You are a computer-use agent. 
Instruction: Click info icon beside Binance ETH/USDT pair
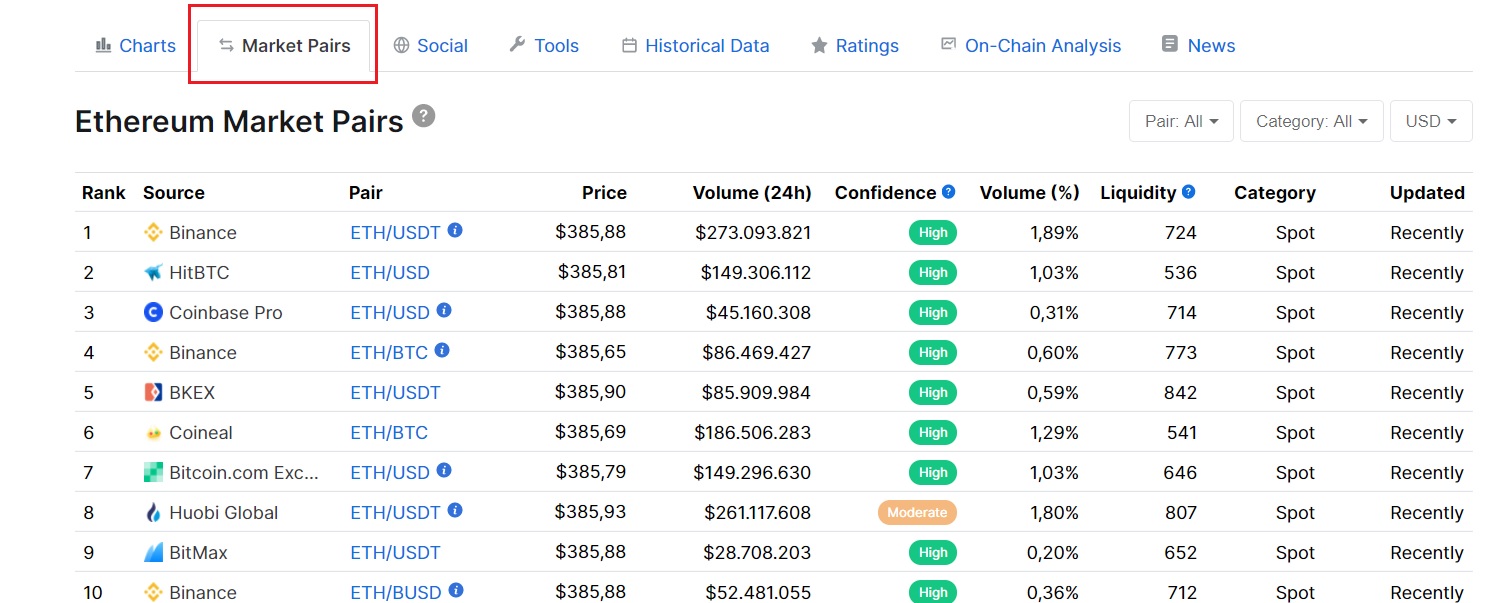[x=455, y=230]
